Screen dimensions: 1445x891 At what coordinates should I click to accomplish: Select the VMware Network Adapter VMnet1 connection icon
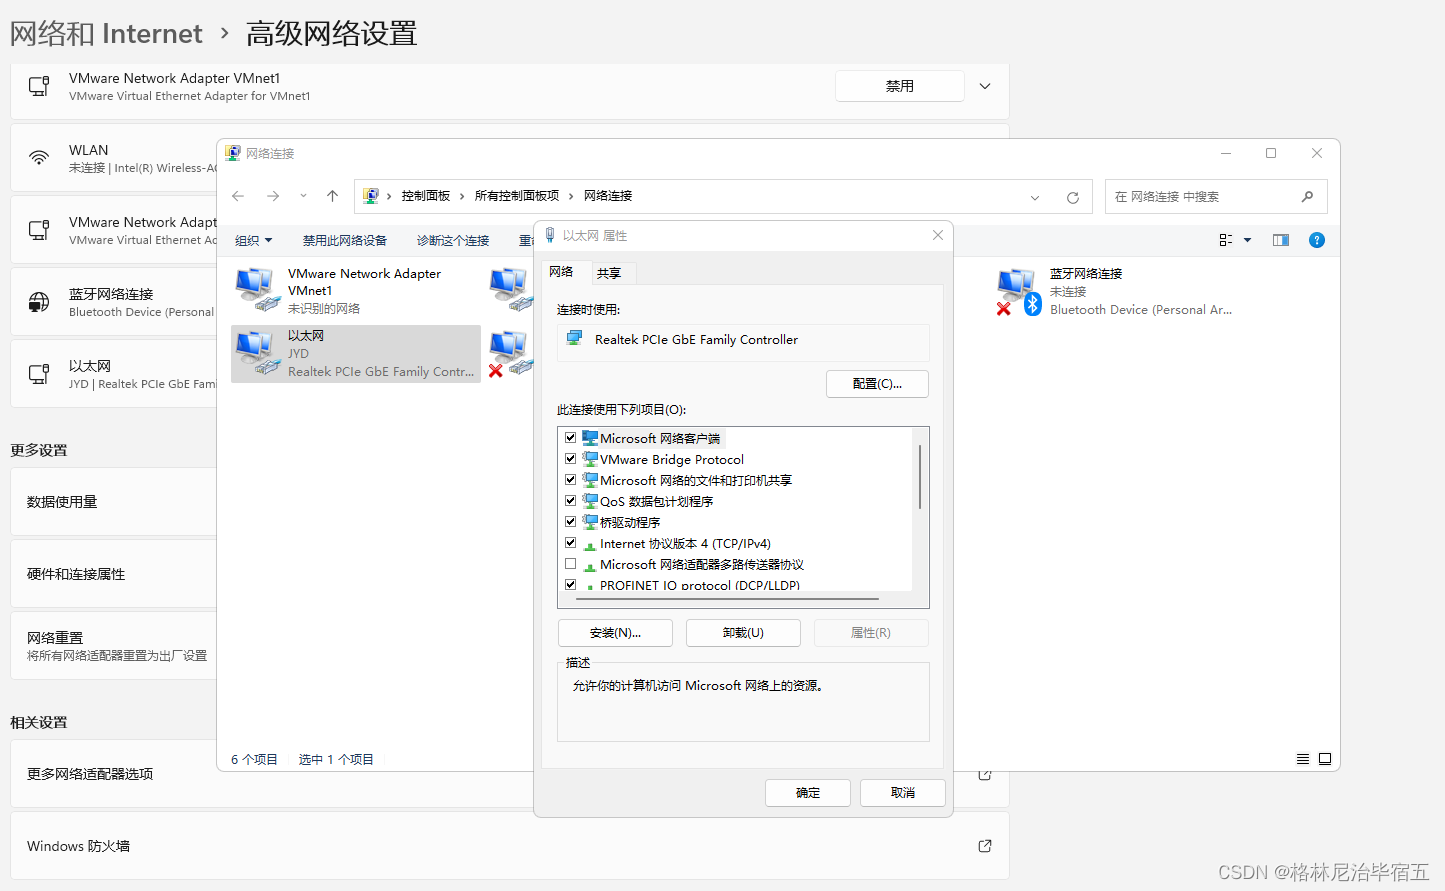[x=258, y=289]
